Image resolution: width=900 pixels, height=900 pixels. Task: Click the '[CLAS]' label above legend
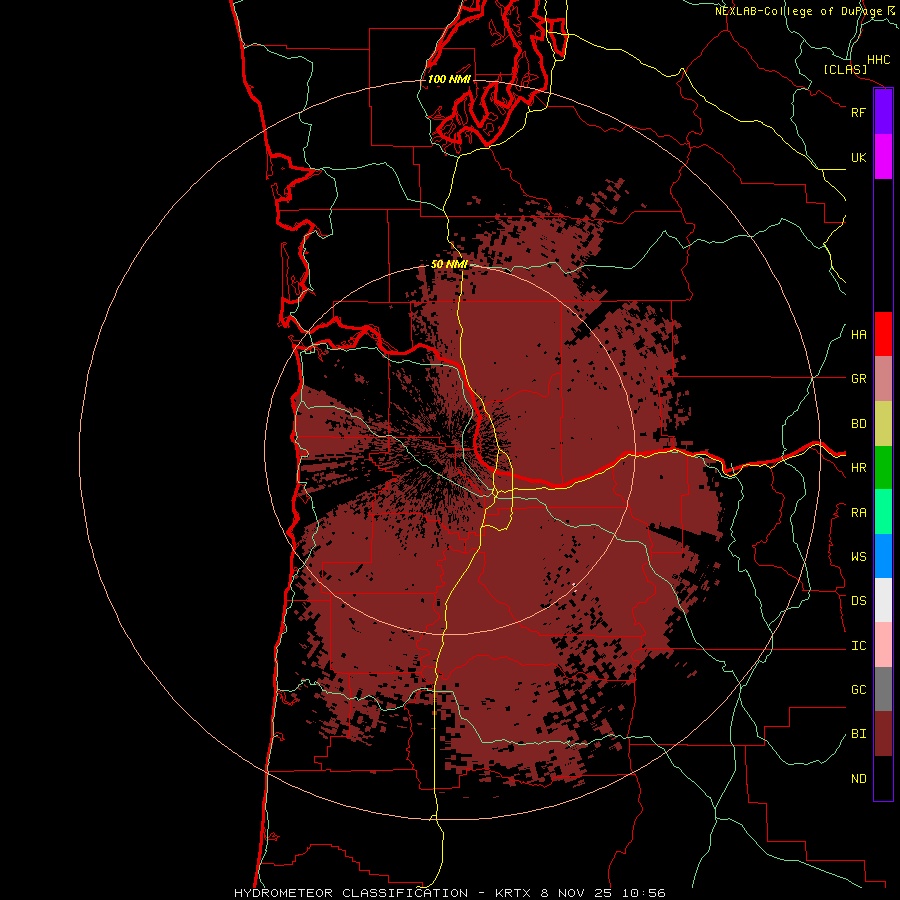845,69
